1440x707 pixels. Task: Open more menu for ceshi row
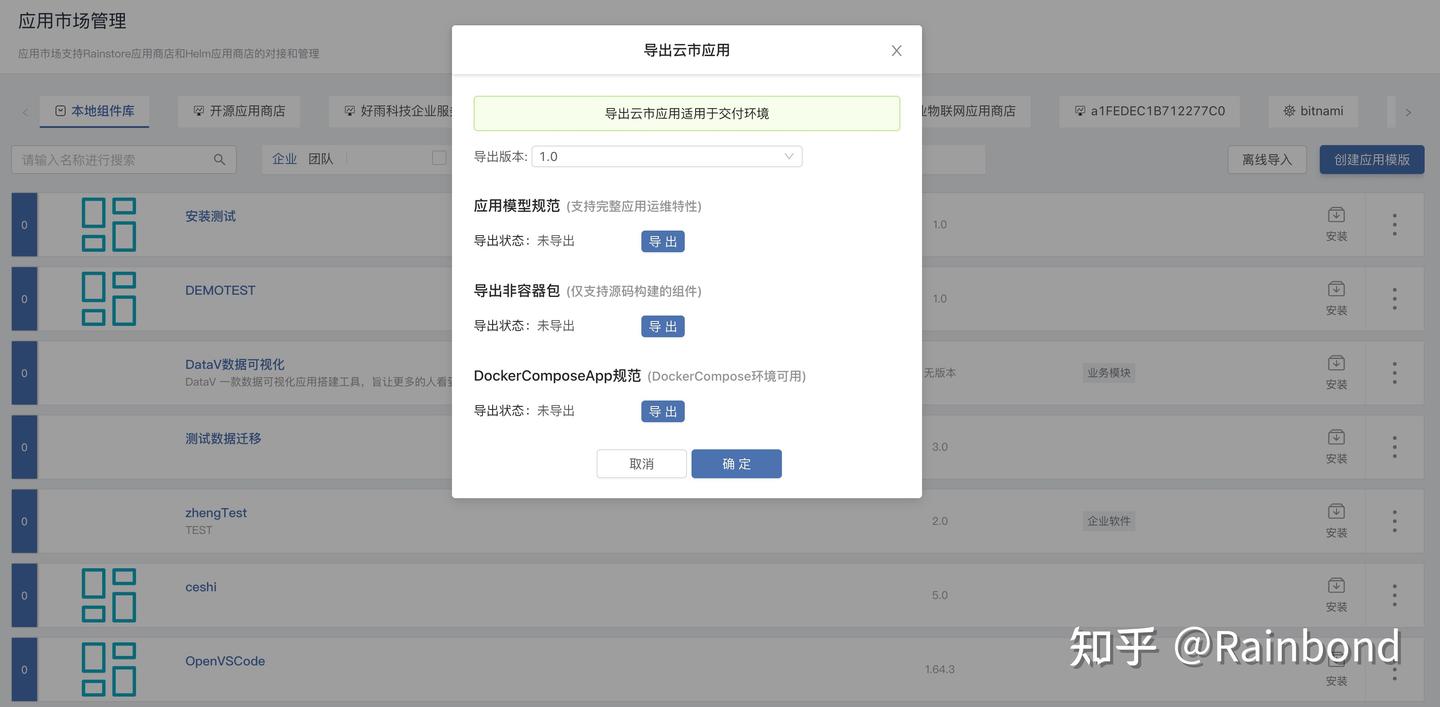(x=1394, y=594)
